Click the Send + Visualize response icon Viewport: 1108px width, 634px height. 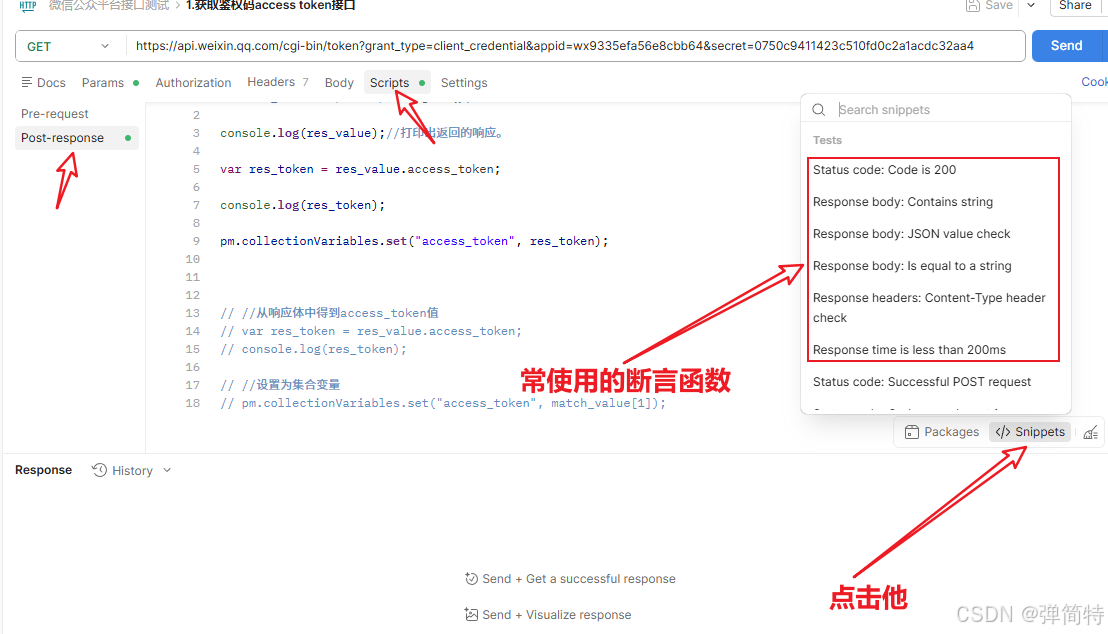pos(471,614)
